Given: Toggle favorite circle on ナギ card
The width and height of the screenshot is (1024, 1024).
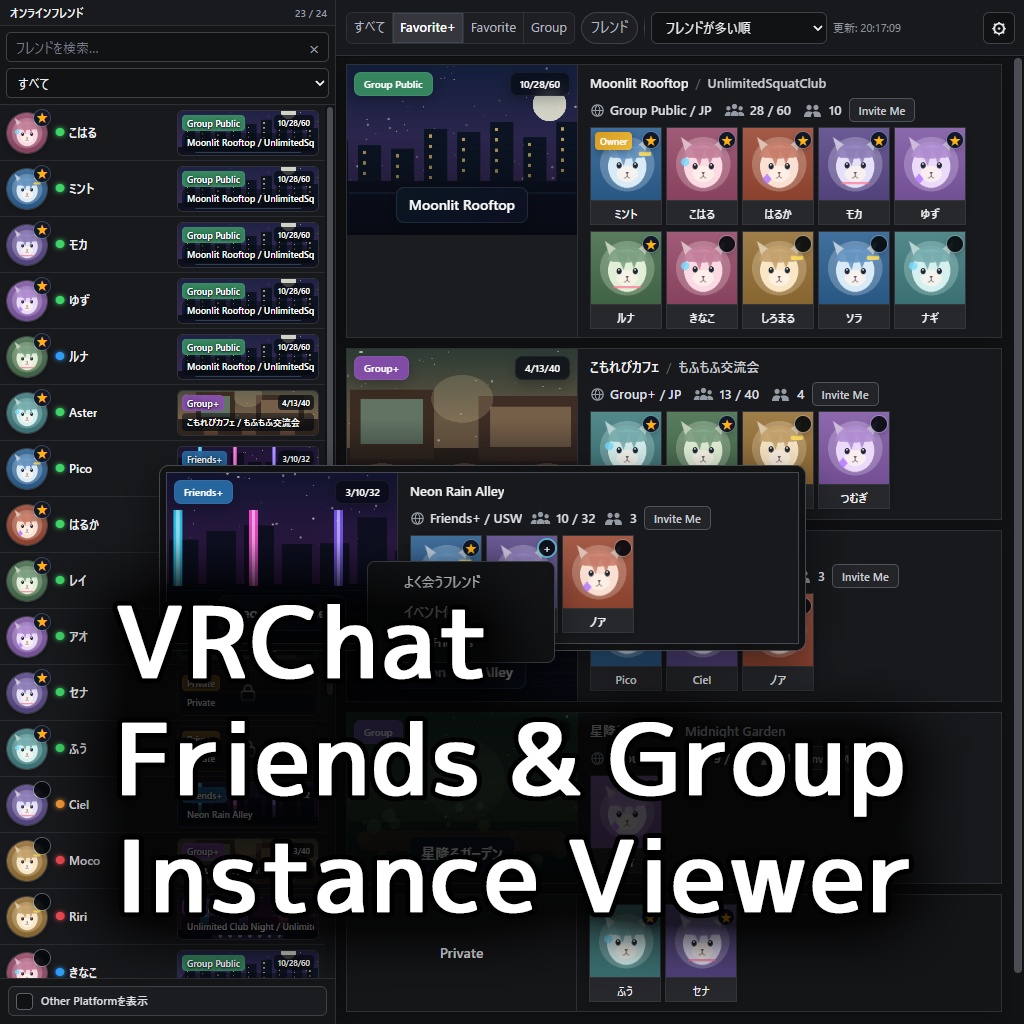Looking at the screenshot, I should (x=955, y=244).
